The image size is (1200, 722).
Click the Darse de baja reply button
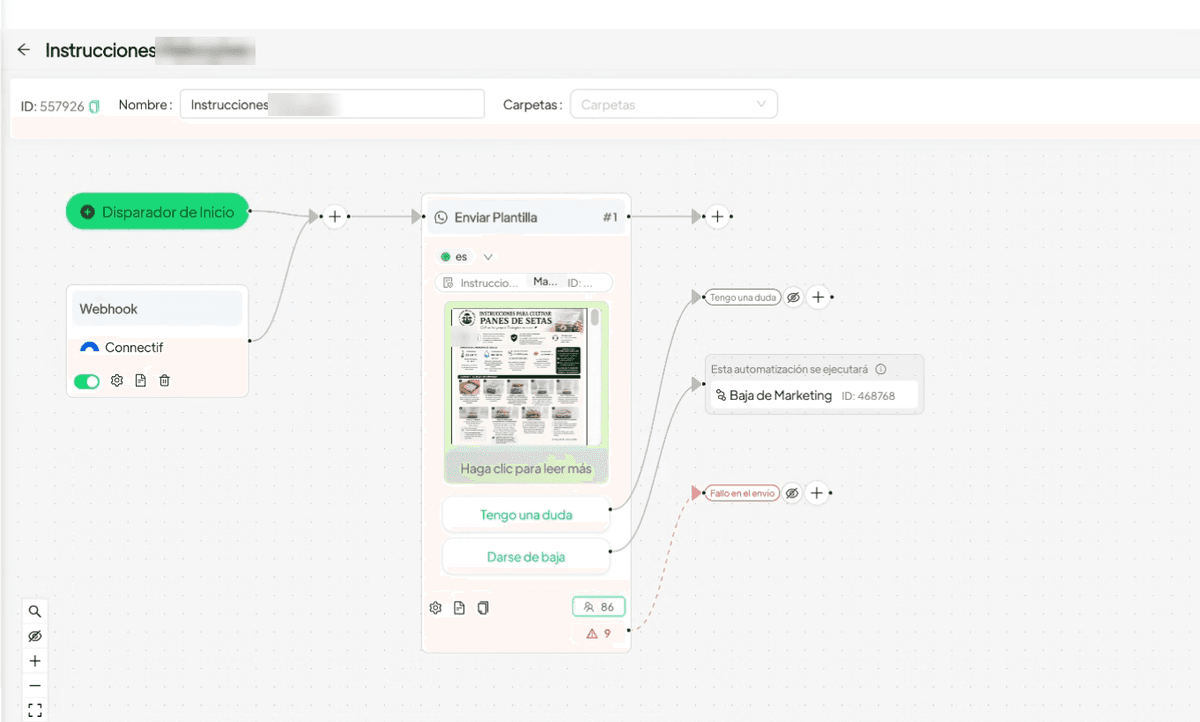(x=526, y=557)
